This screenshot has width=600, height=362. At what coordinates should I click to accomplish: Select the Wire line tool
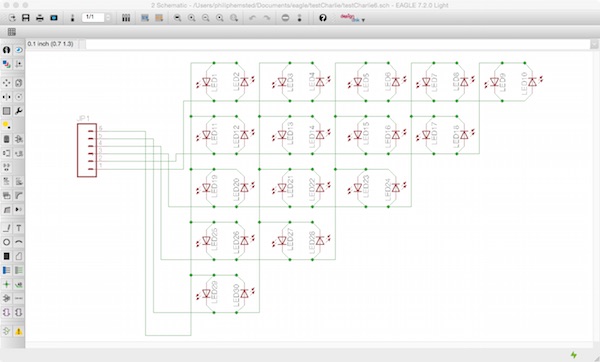(7, 228)
